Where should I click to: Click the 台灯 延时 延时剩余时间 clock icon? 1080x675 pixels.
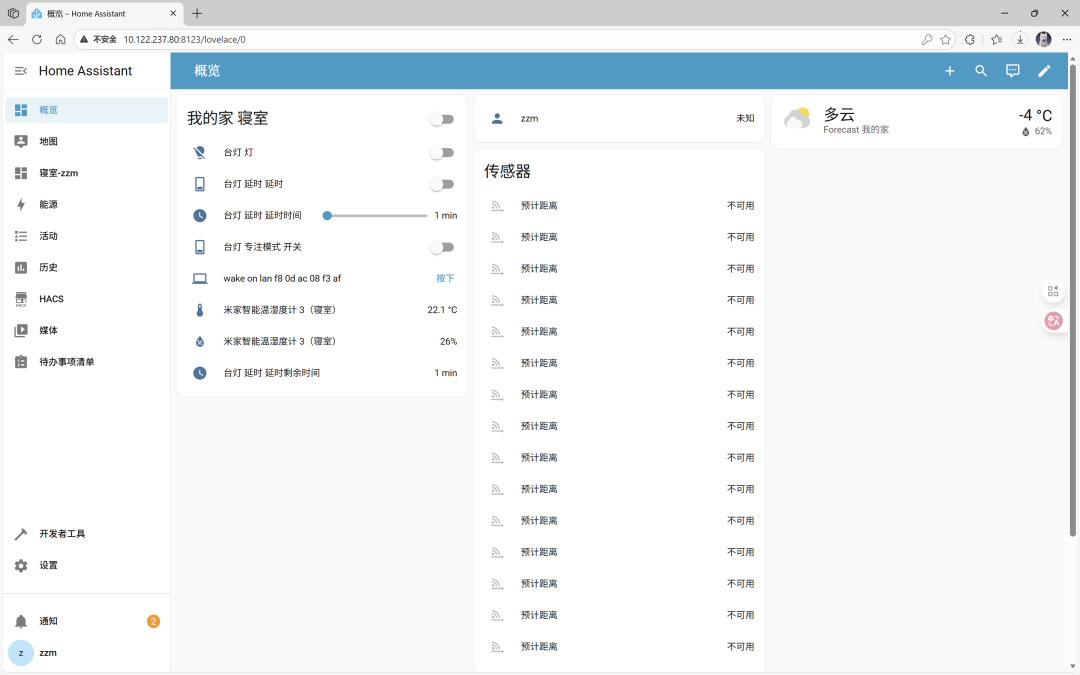[200, 373]
